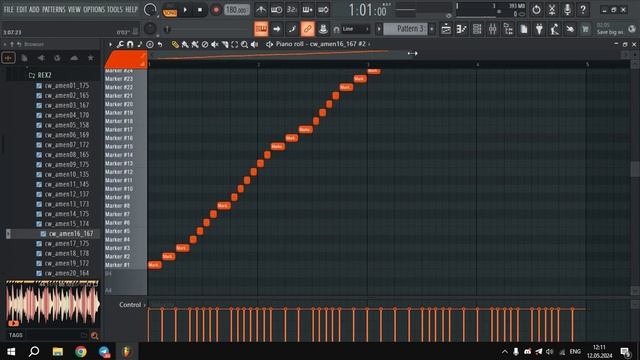Click the piano roll vertical scrollbar
The image size is (640, 360).
tap(635, 169)
